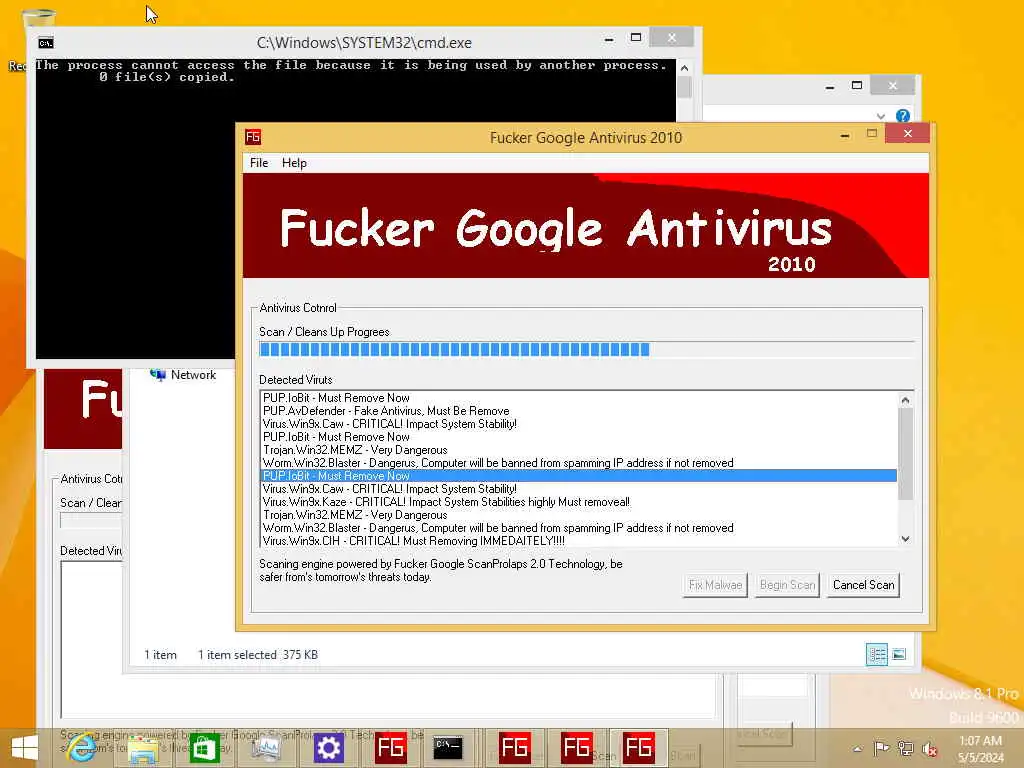The width and height of the screenshot is (1024, 768).
Task: Click the Cancel Scan button
Action: tap(863, 585)
